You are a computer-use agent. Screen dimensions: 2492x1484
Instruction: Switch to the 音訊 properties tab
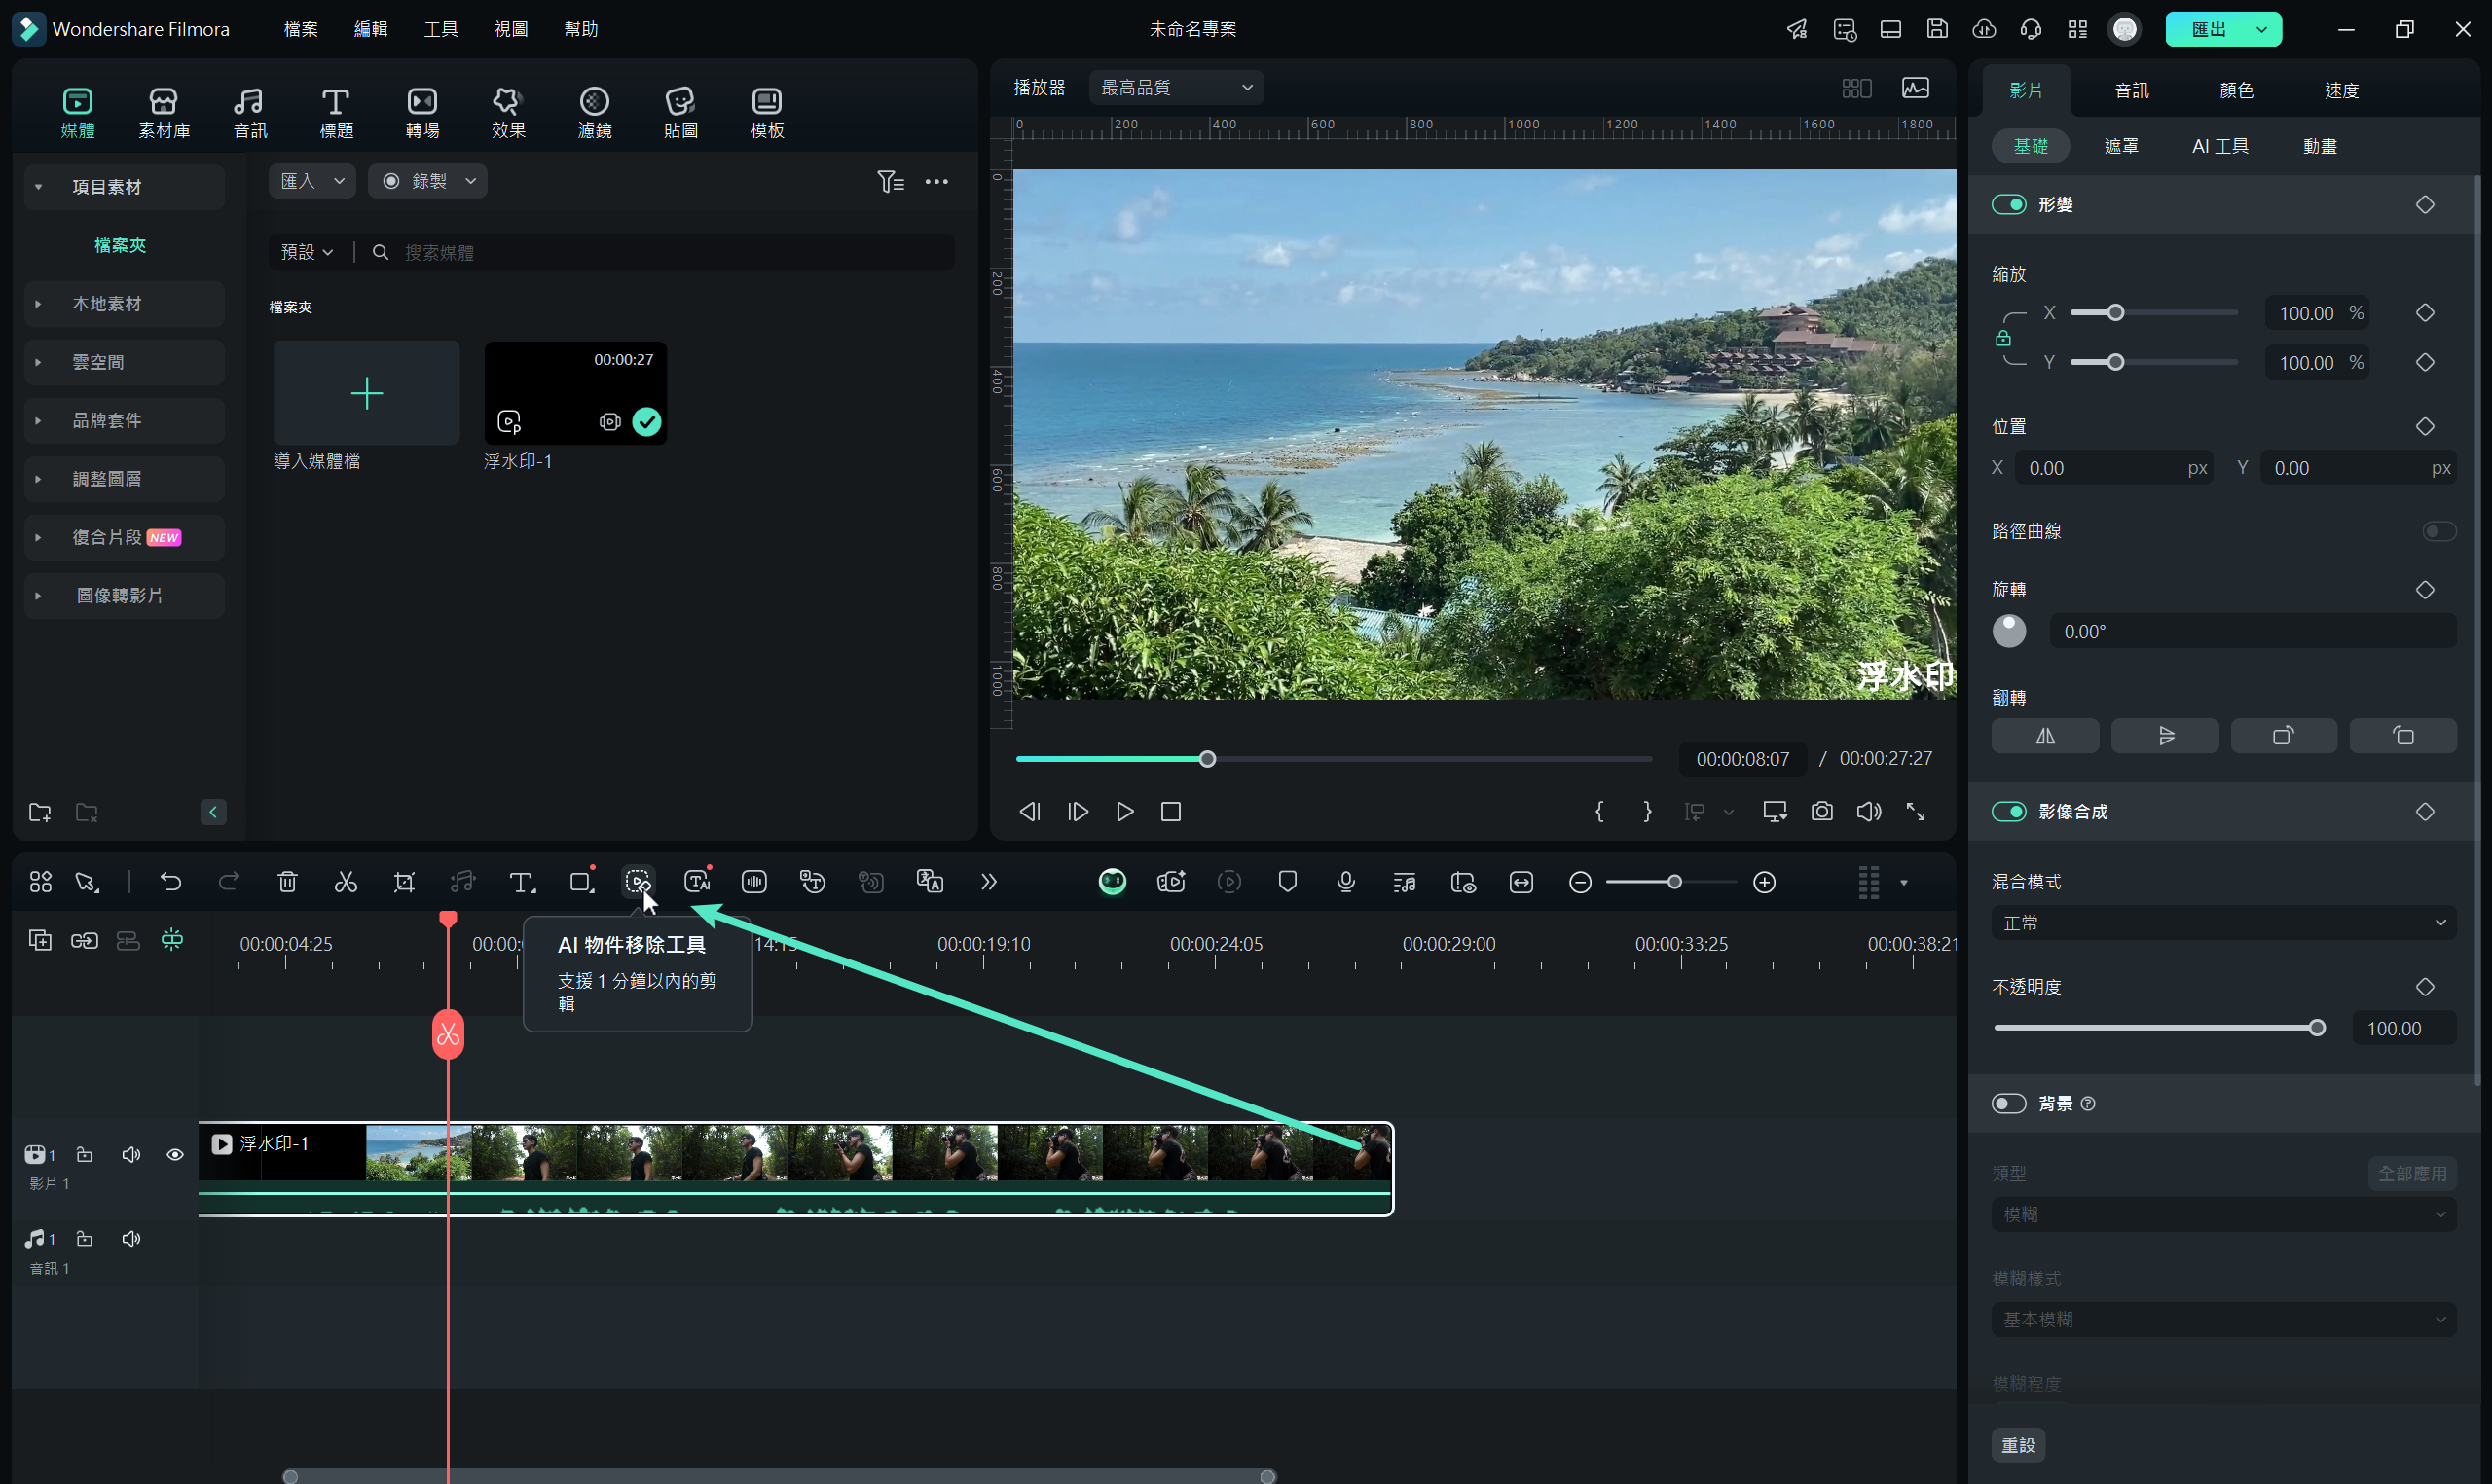point(2131,90)
